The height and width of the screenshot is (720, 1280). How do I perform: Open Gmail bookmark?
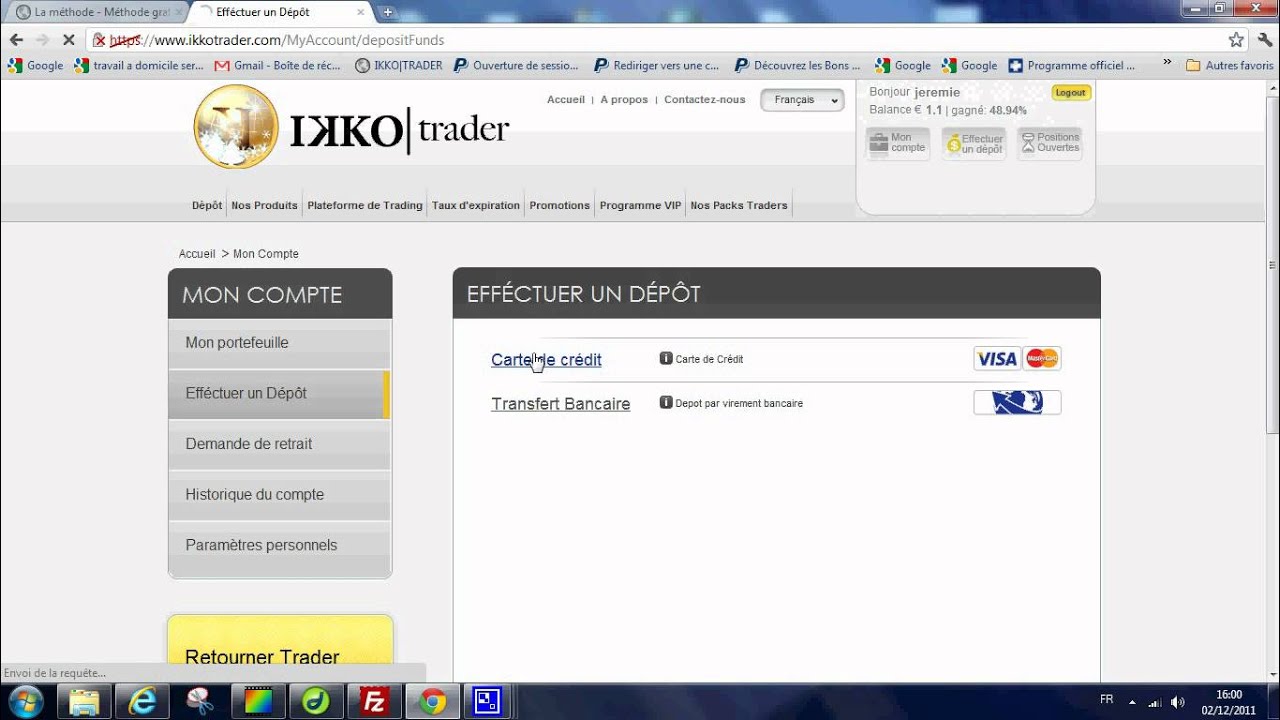(278, 65)
